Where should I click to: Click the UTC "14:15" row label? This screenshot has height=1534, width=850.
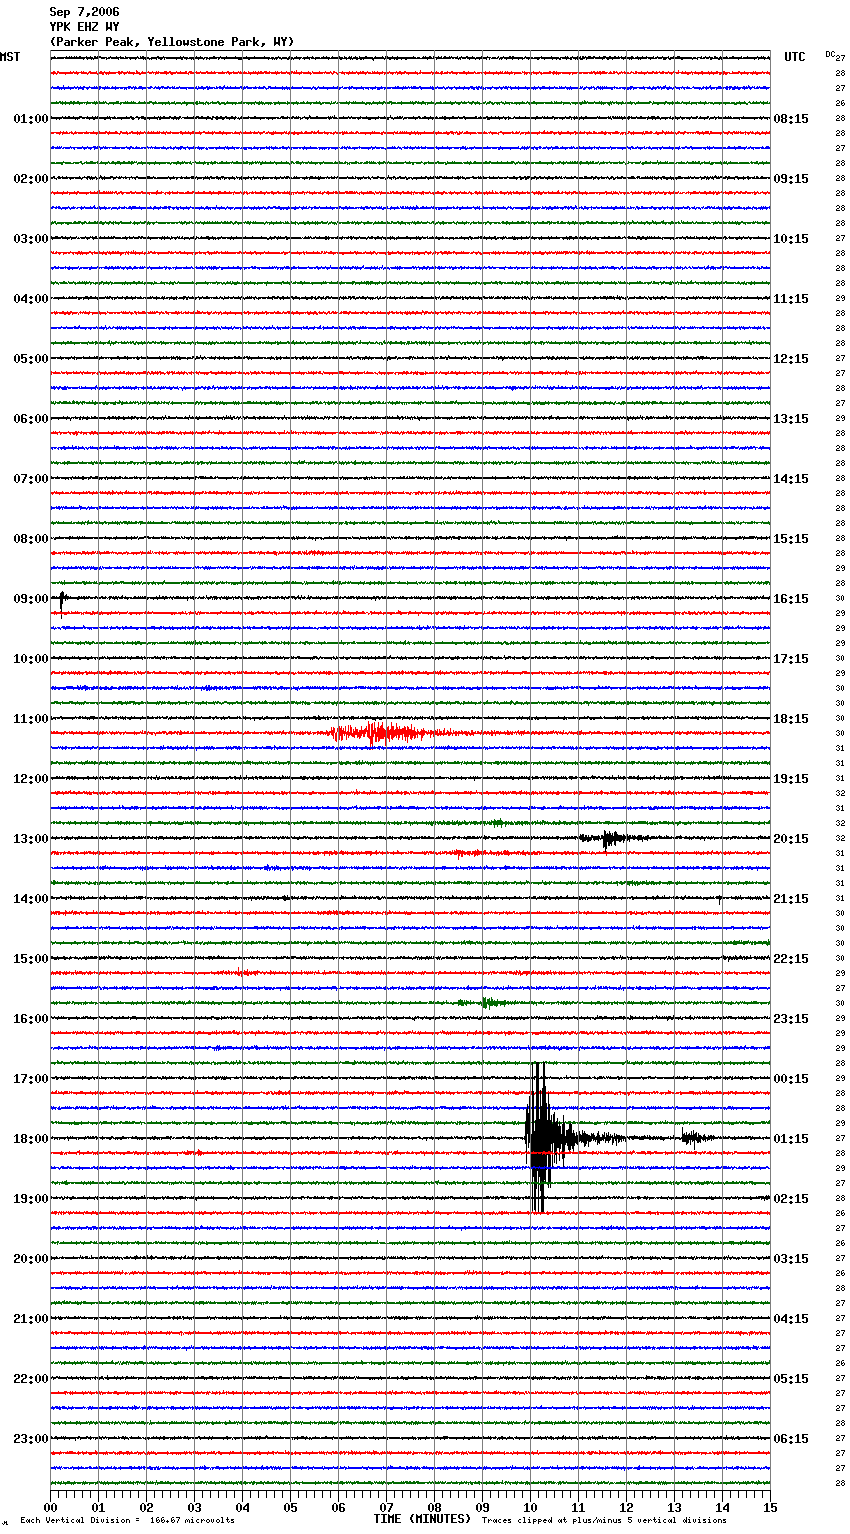click(791, 479)
